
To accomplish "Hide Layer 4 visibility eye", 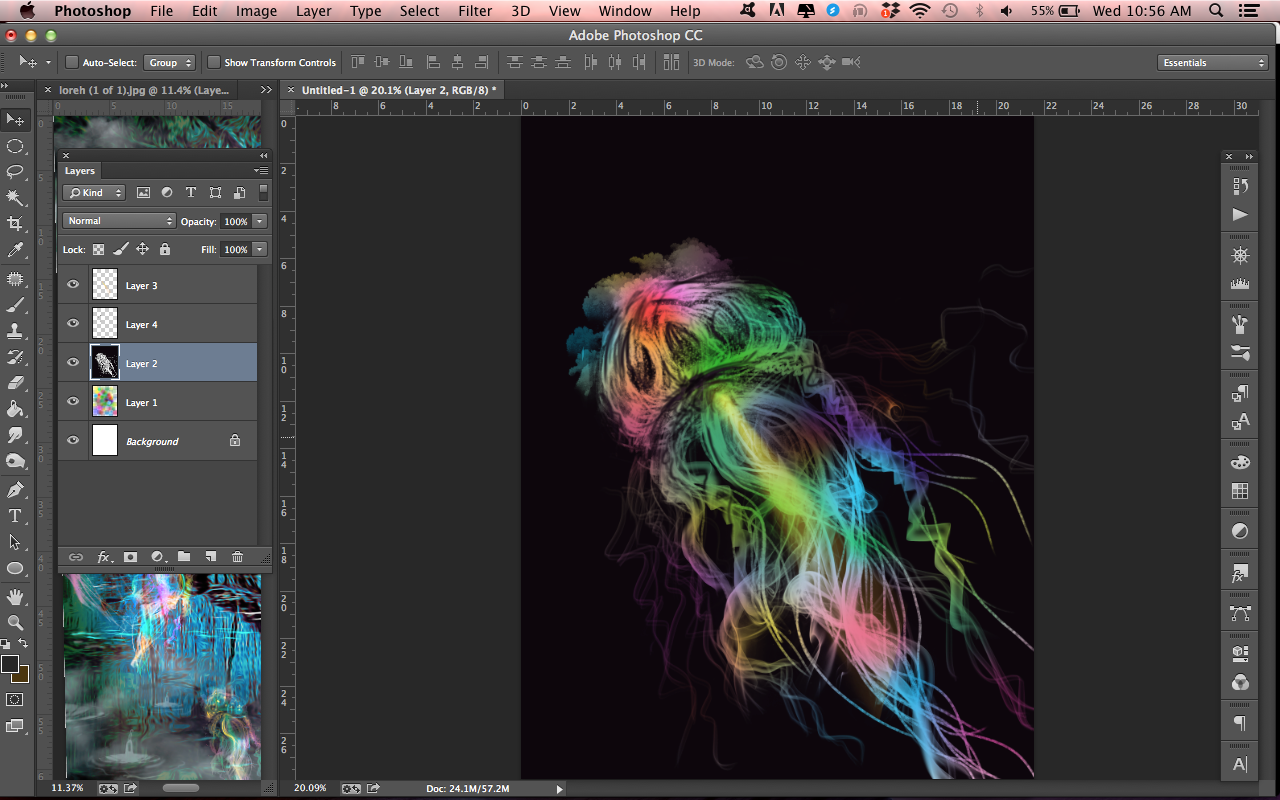I will [x=73, y=324].
